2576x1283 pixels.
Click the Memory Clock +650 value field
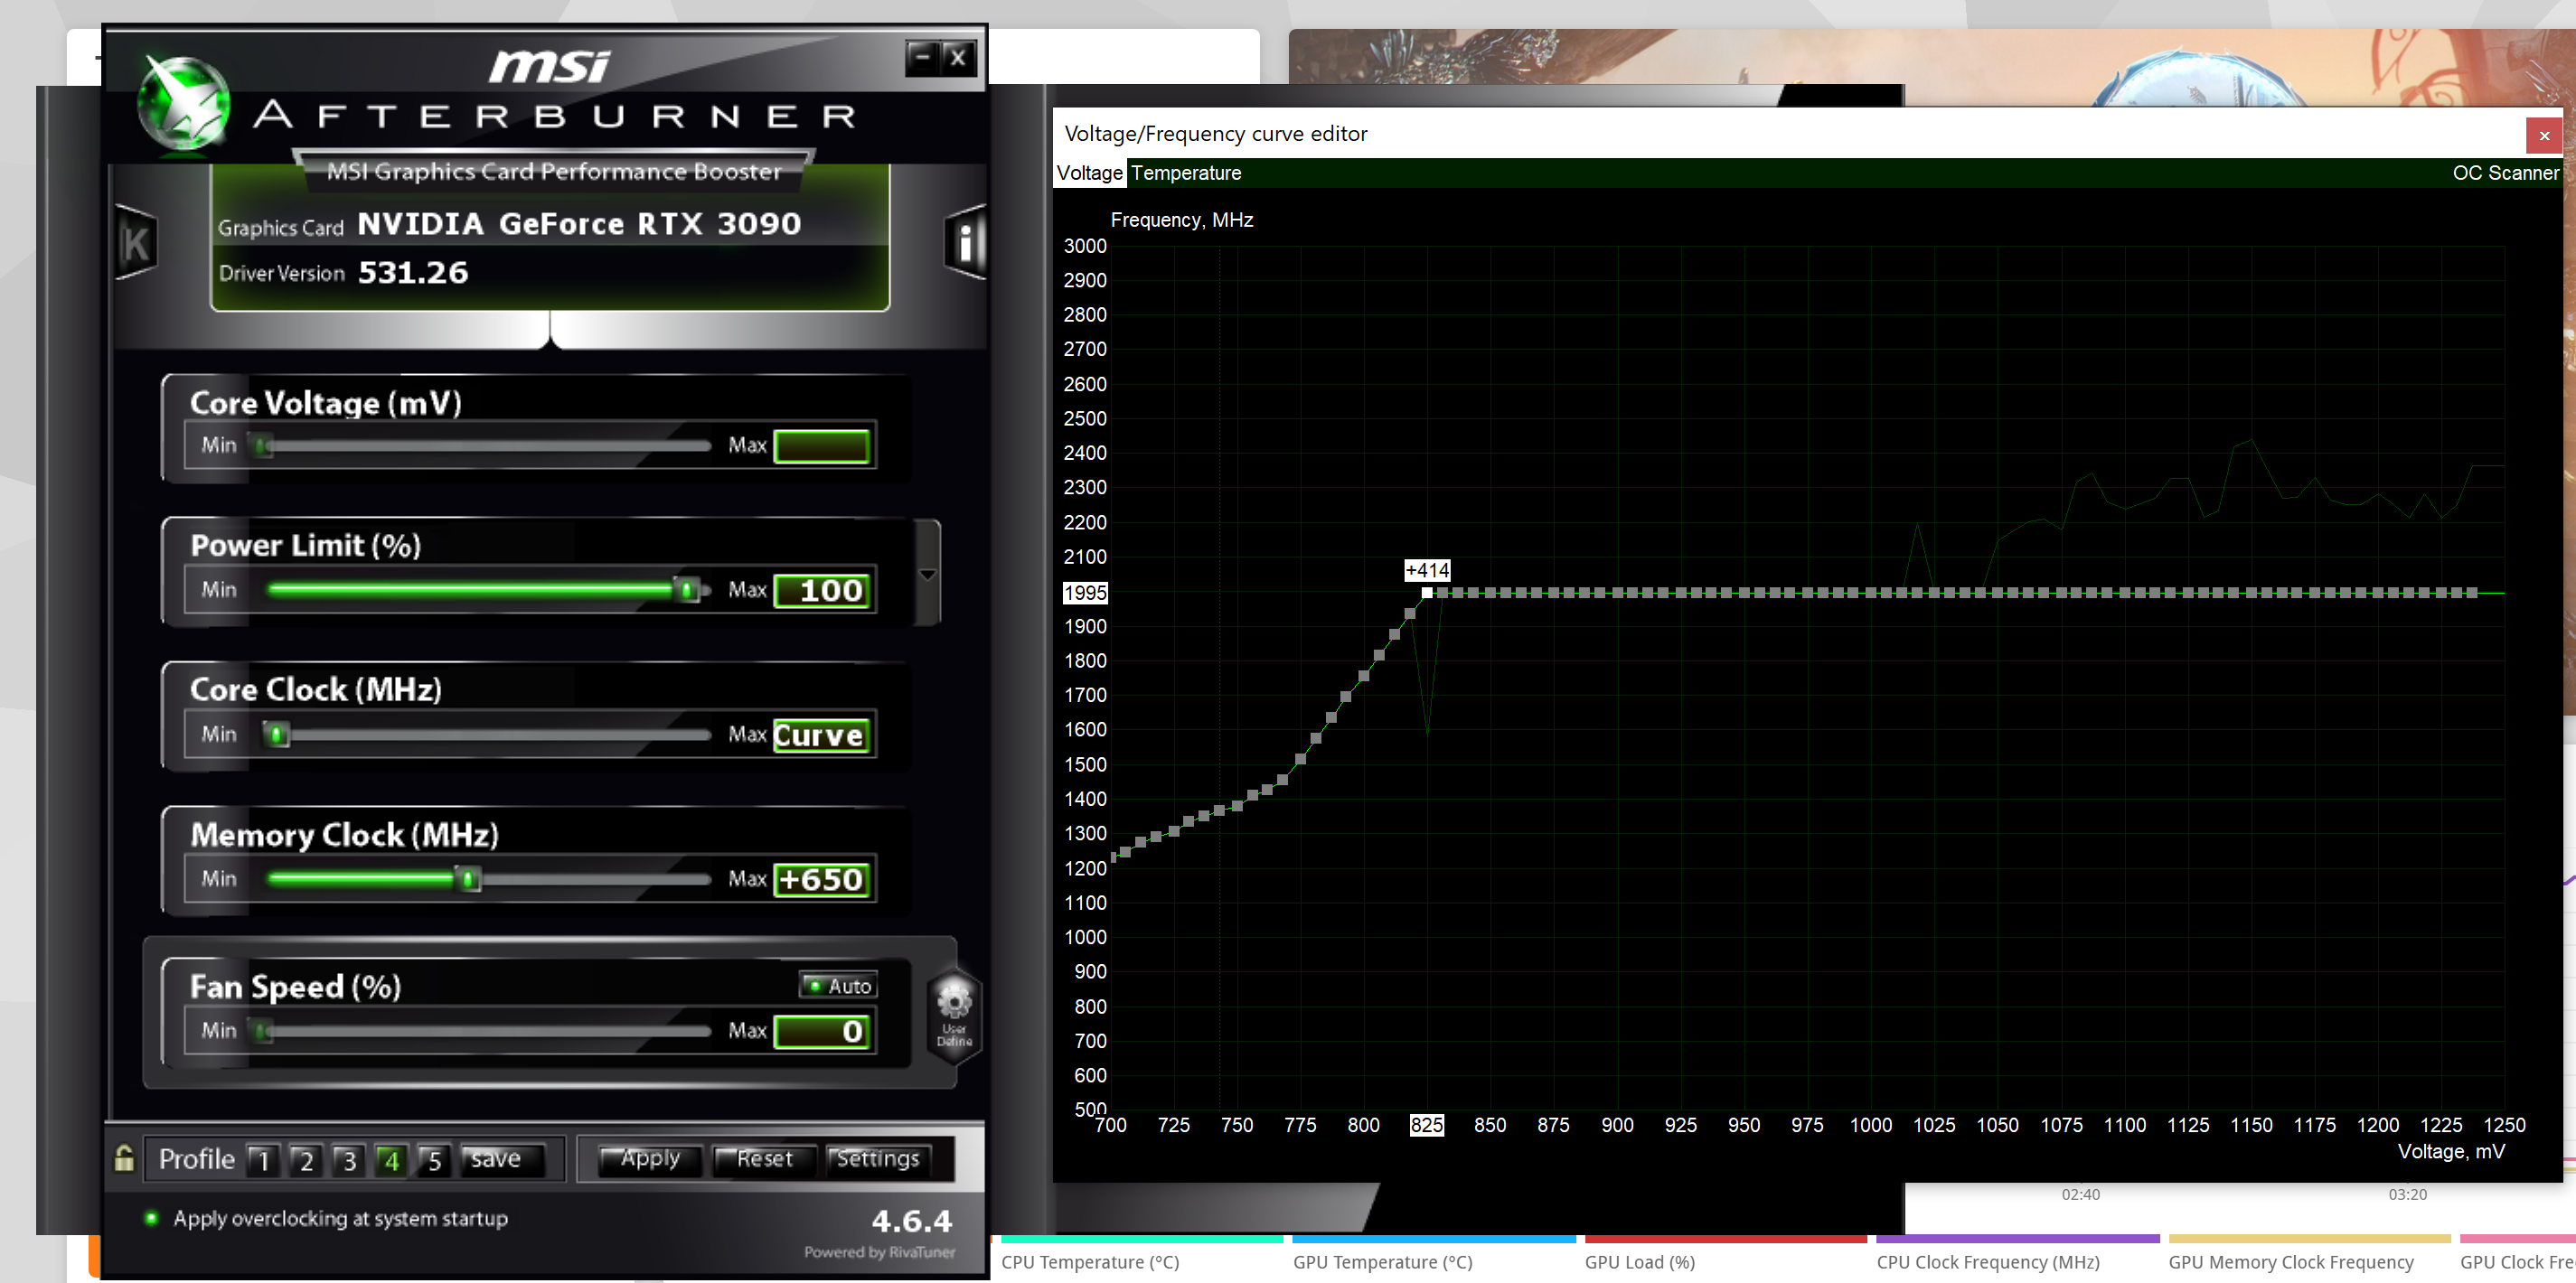click(822, 879)
